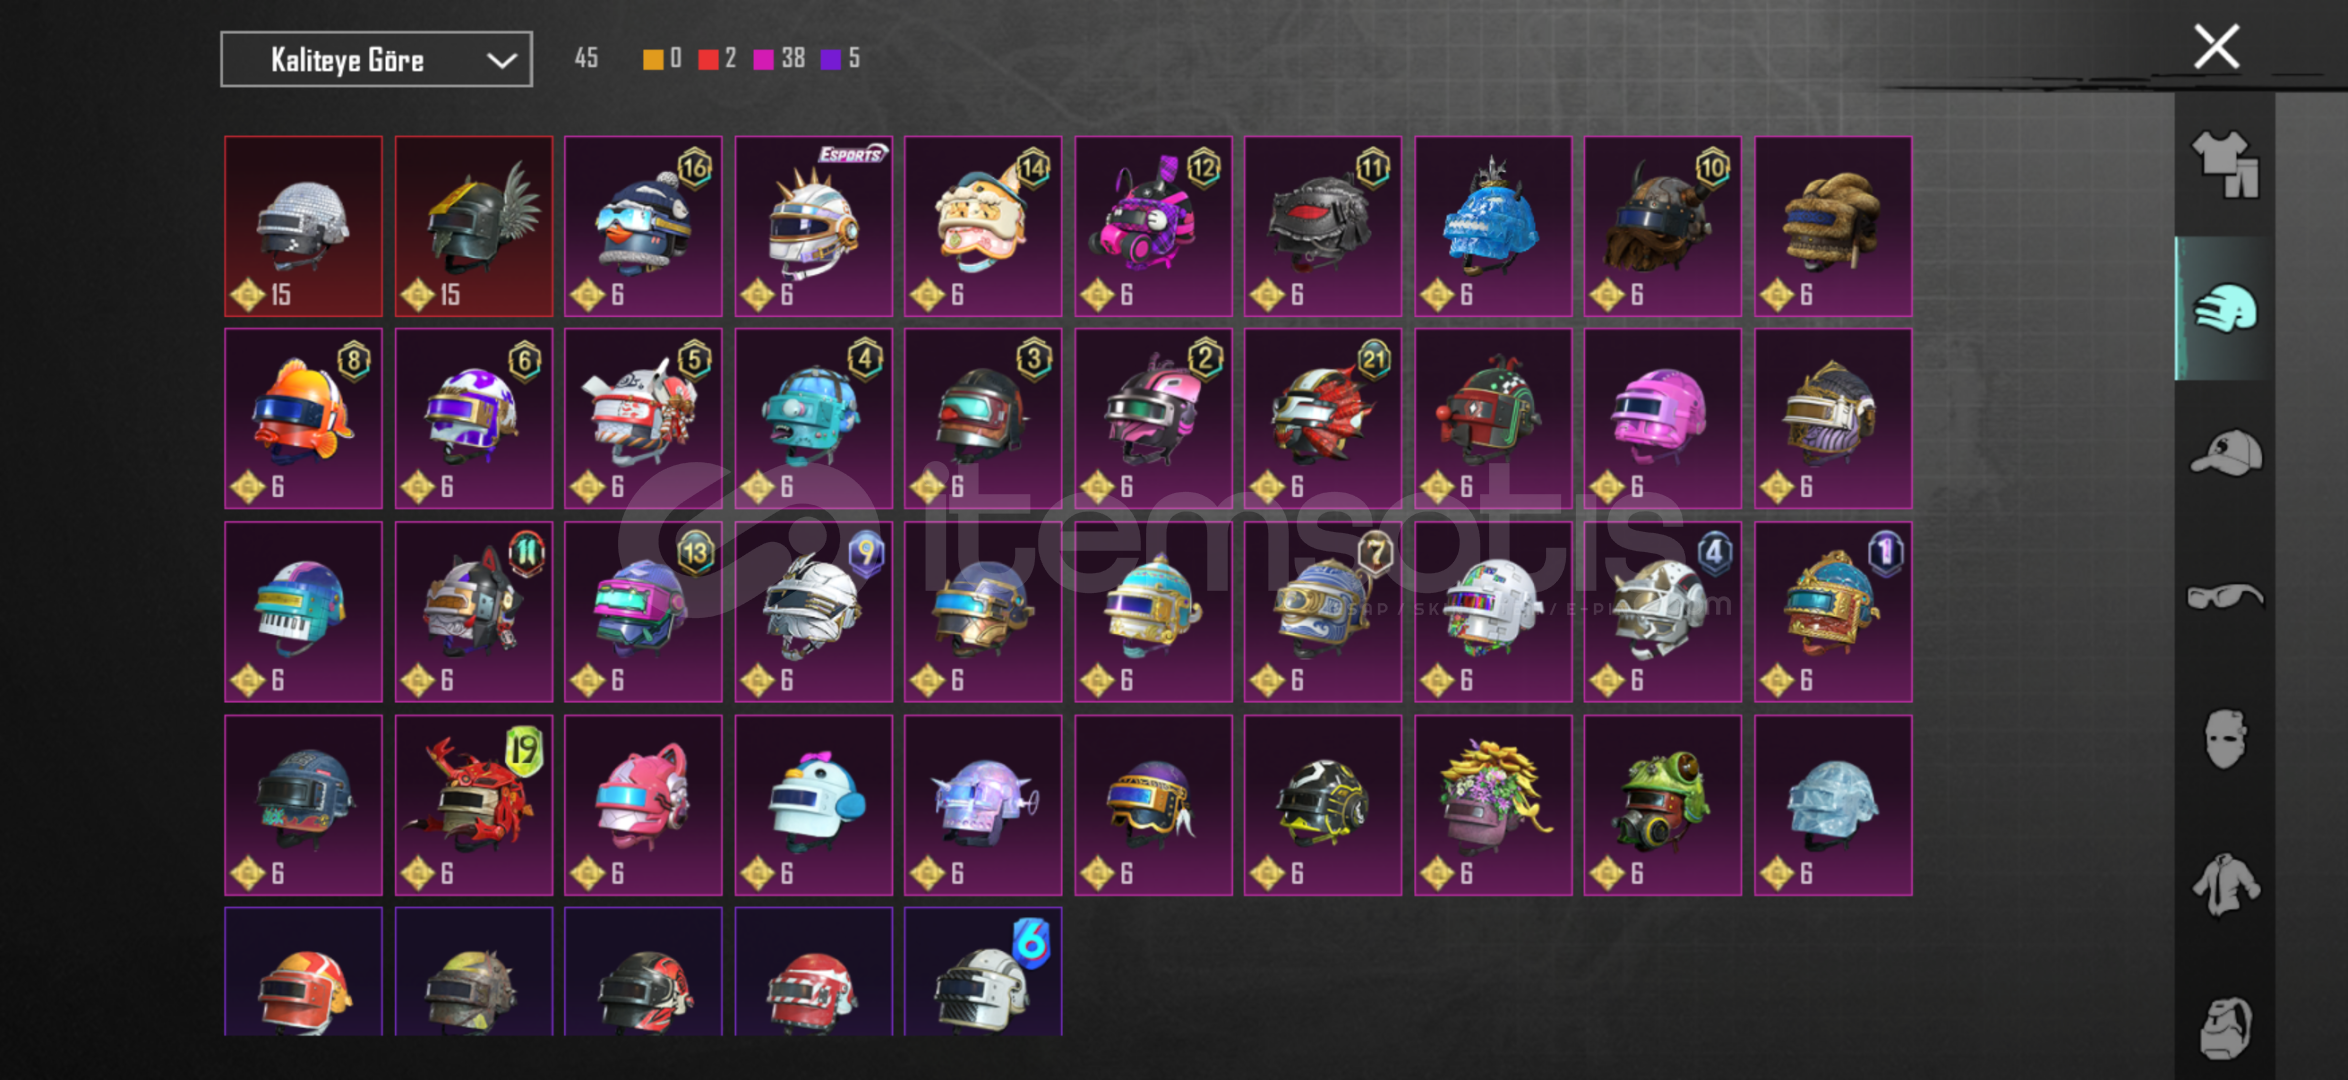Screen dimensions: 2348x1080
Task: Expand sort options via chevron arrow
Action: (501, 61)
